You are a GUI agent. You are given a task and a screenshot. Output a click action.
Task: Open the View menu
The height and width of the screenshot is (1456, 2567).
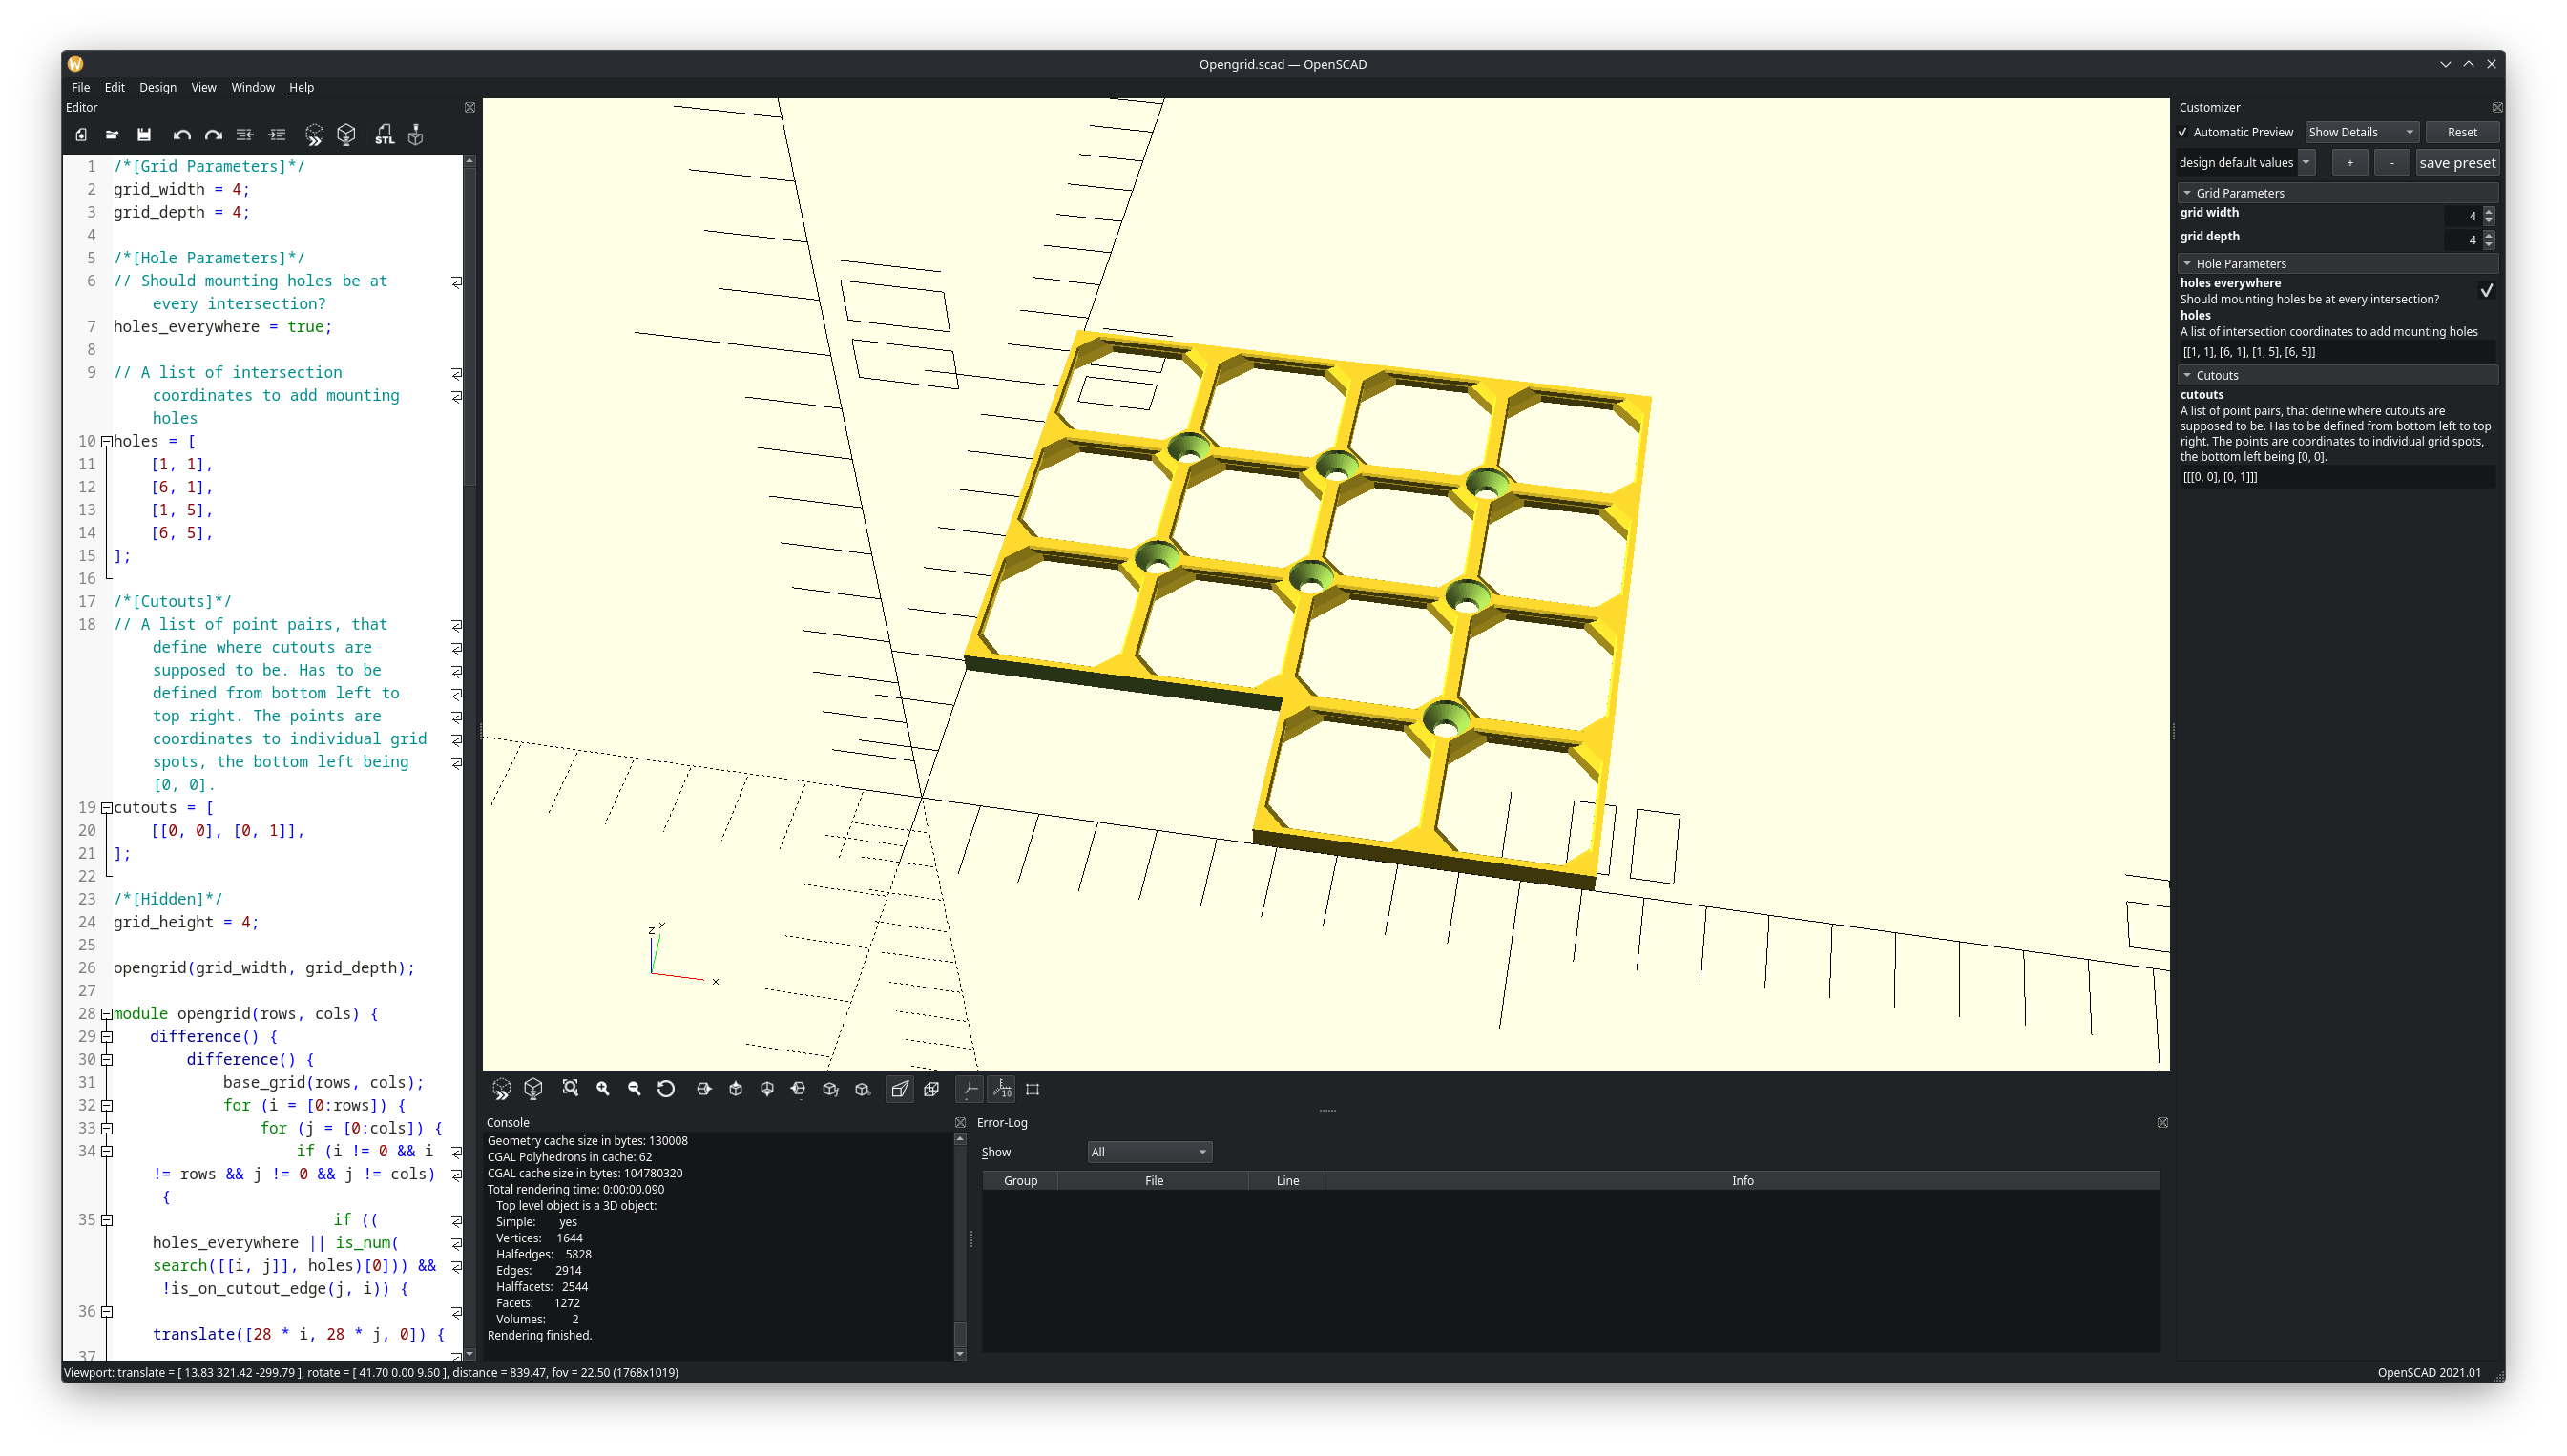tap(204, 88)
